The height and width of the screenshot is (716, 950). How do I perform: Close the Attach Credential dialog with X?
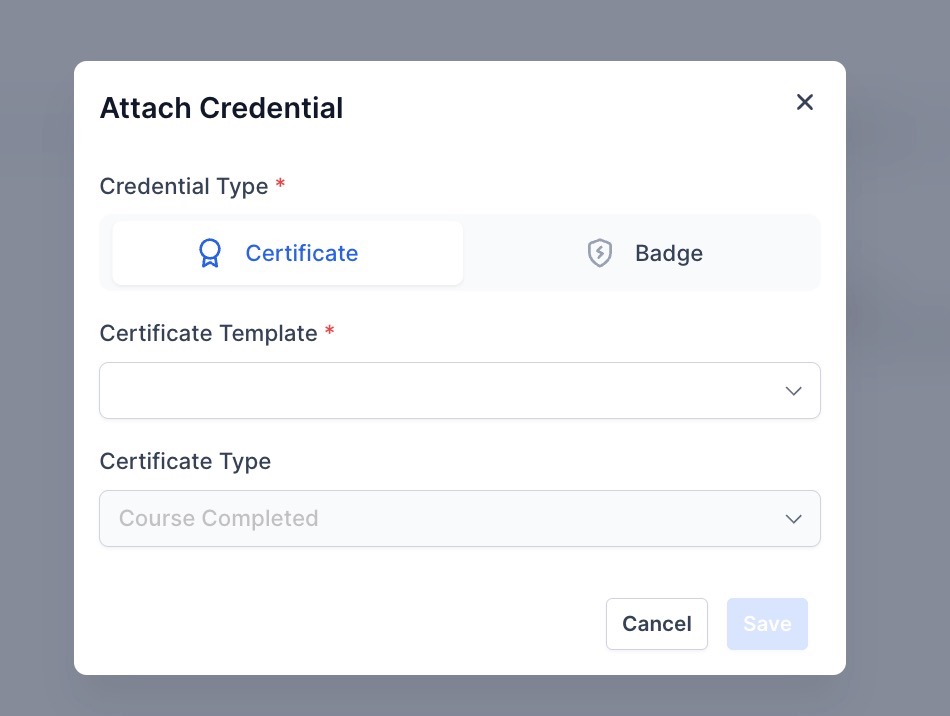click(x=805, y=102)
